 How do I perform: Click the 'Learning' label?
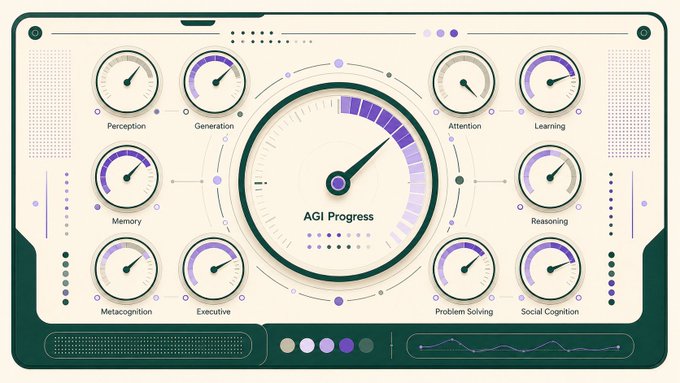[549, 126]
